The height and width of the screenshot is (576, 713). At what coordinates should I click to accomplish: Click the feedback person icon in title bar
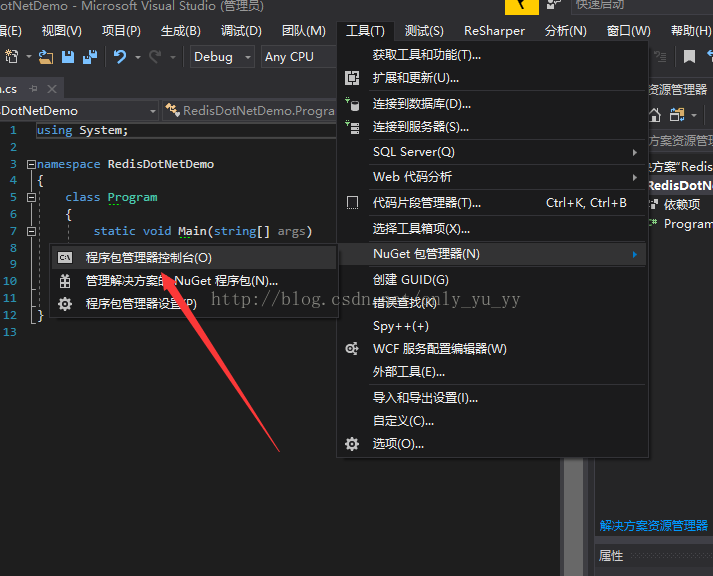coord(555,7)
